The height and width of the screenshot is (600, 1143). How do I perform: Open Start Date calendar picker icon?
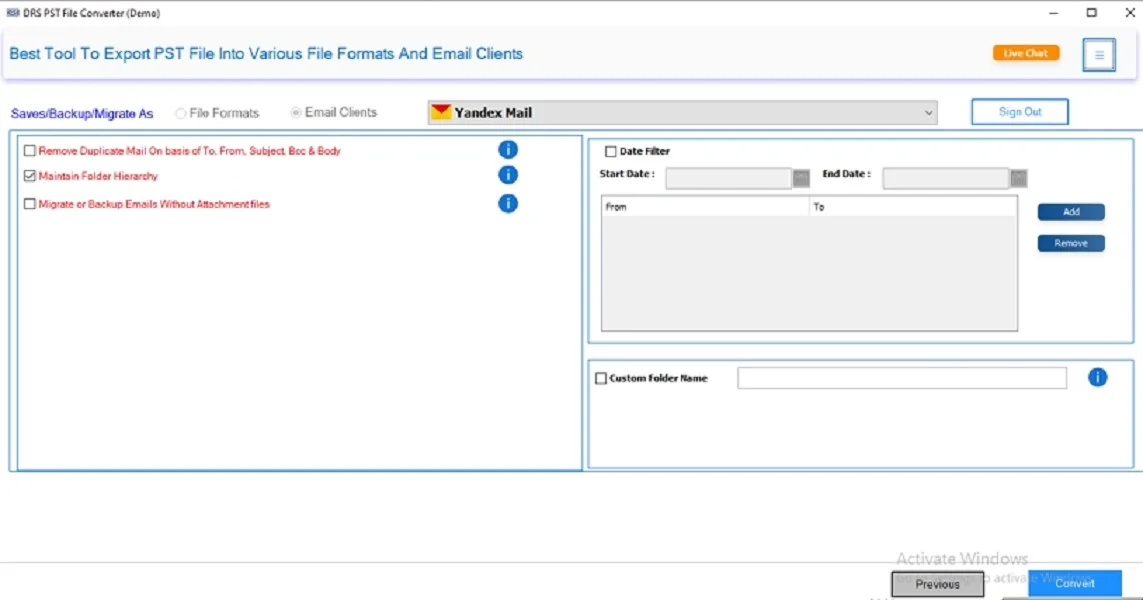point(801,178)
